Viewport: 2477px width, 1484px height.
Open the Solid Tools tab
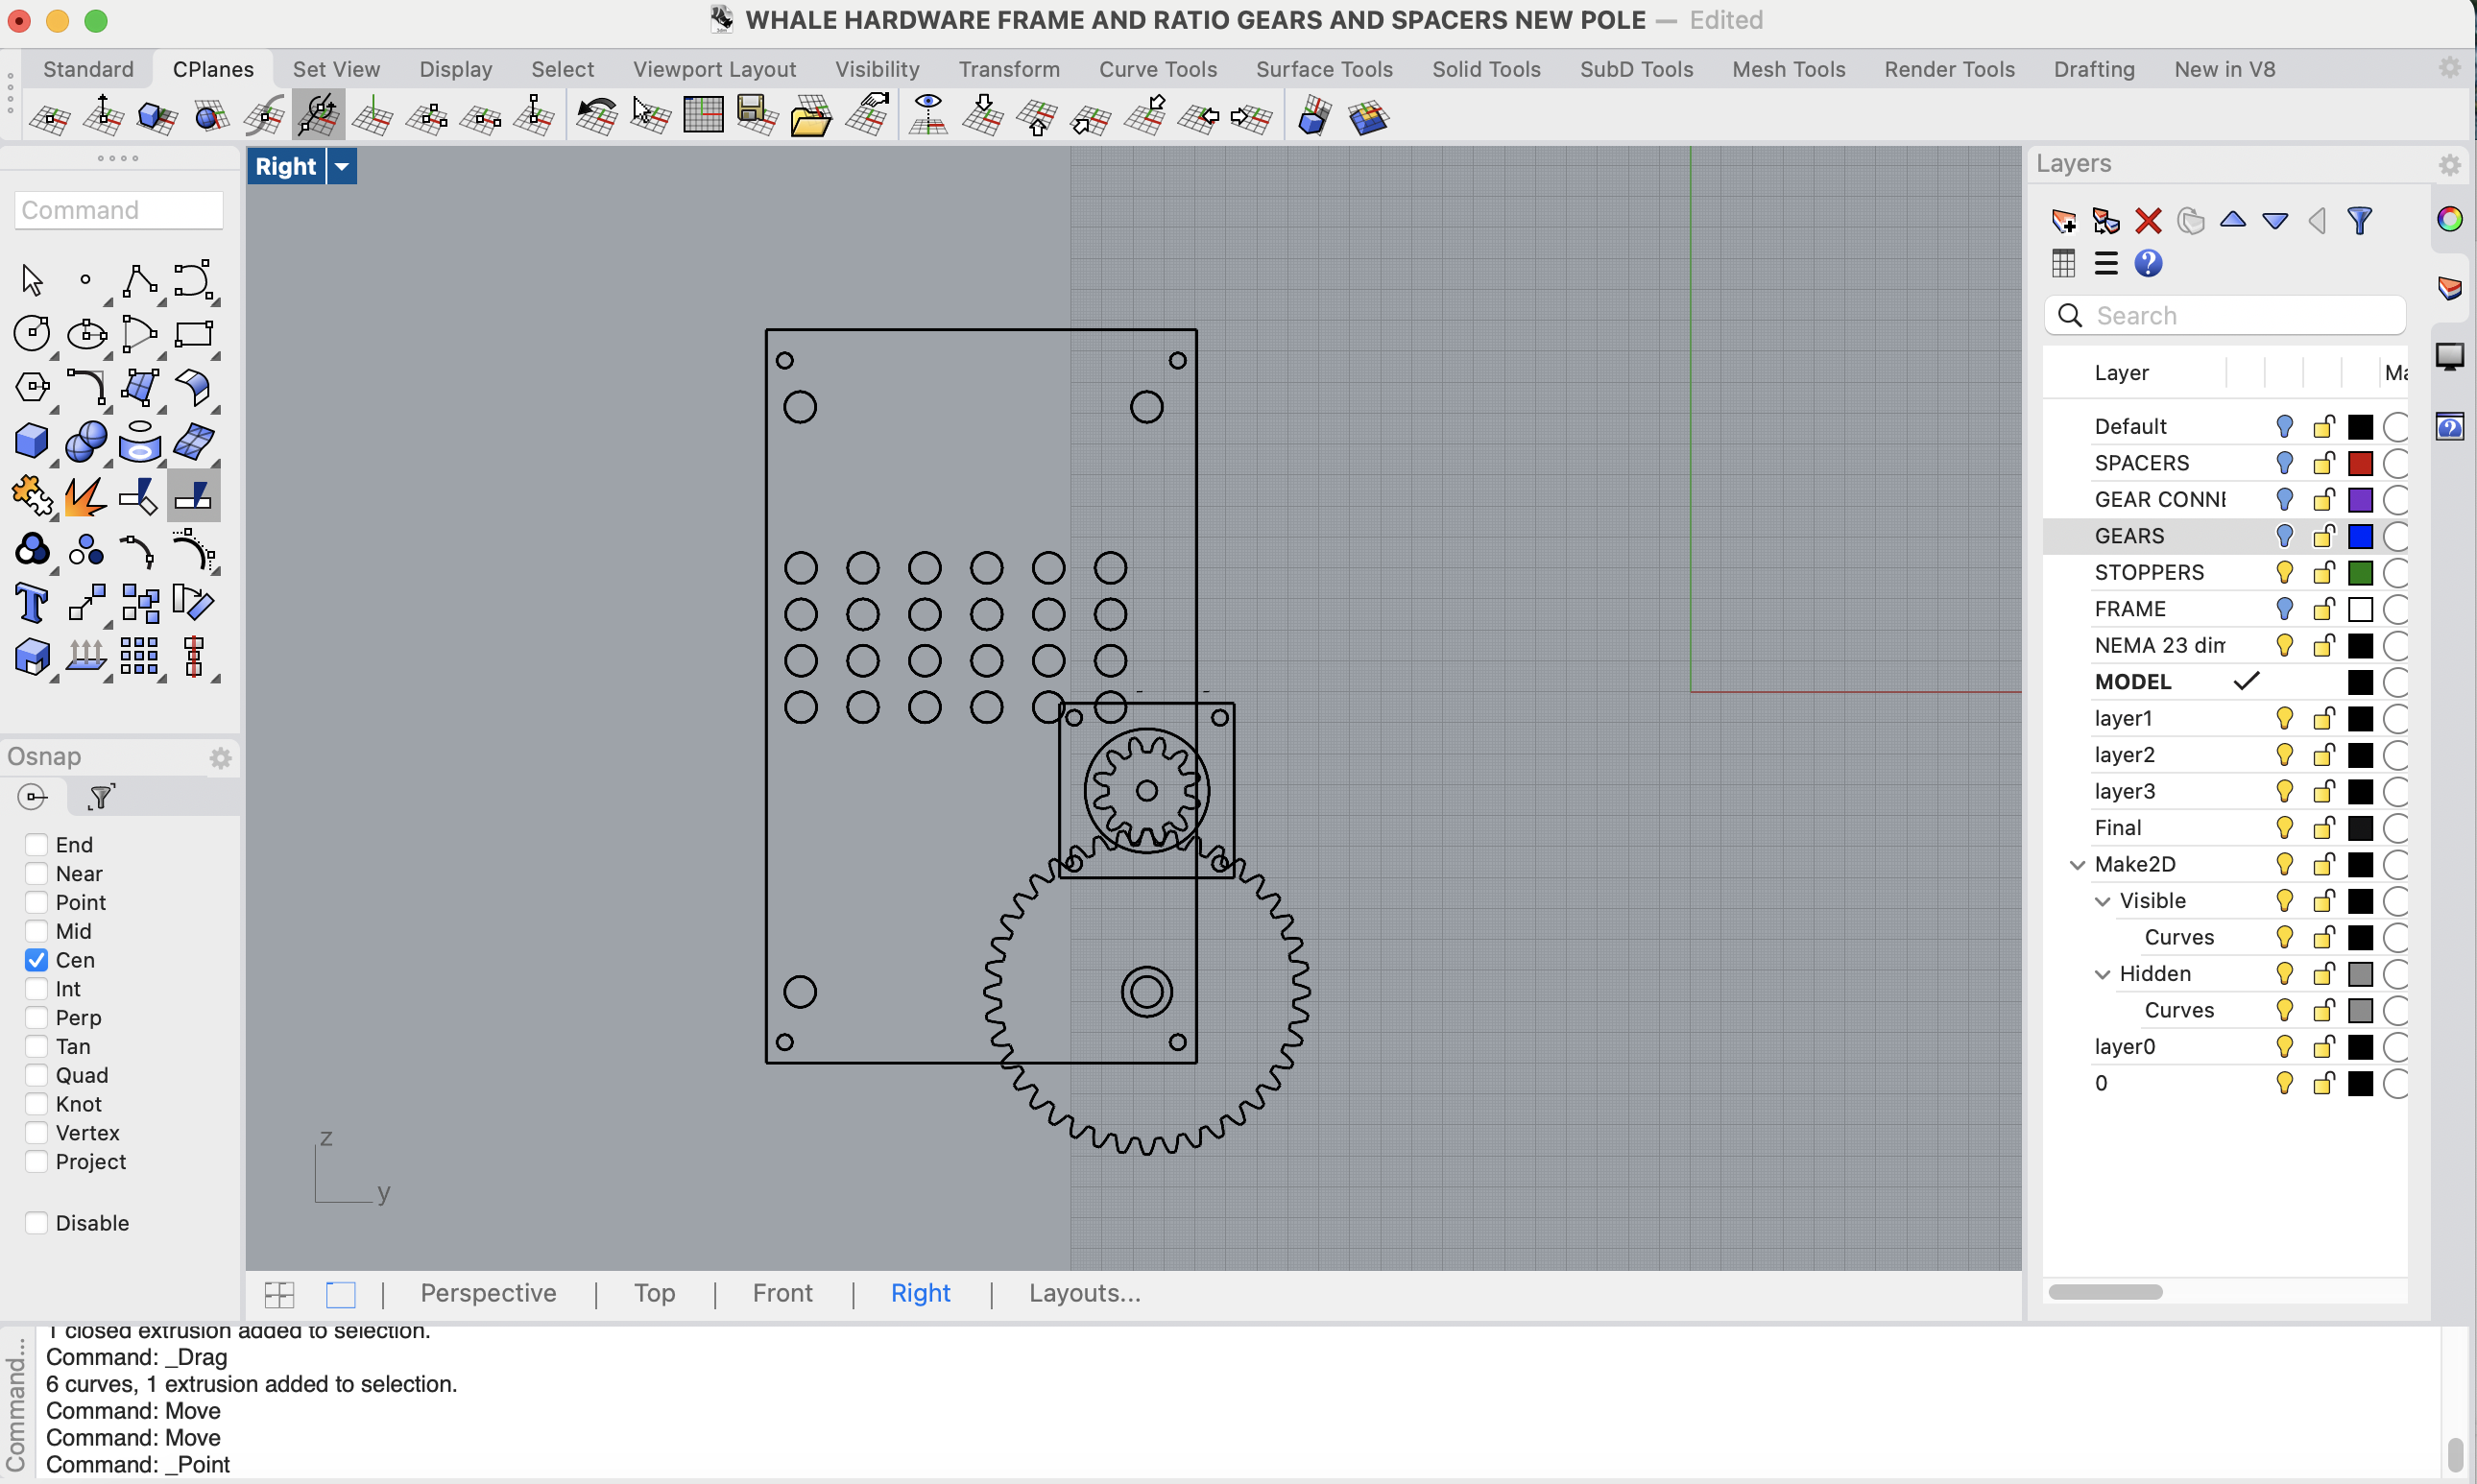(x=1485, y=69)
